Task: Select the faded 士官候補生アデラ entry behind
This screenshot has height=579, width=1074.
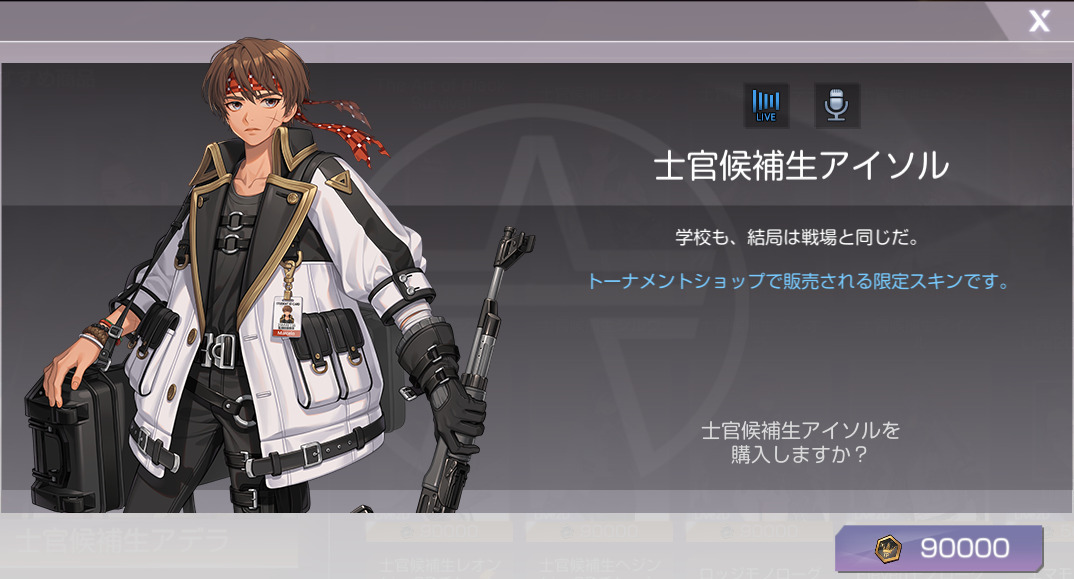Action: (122, 541)
